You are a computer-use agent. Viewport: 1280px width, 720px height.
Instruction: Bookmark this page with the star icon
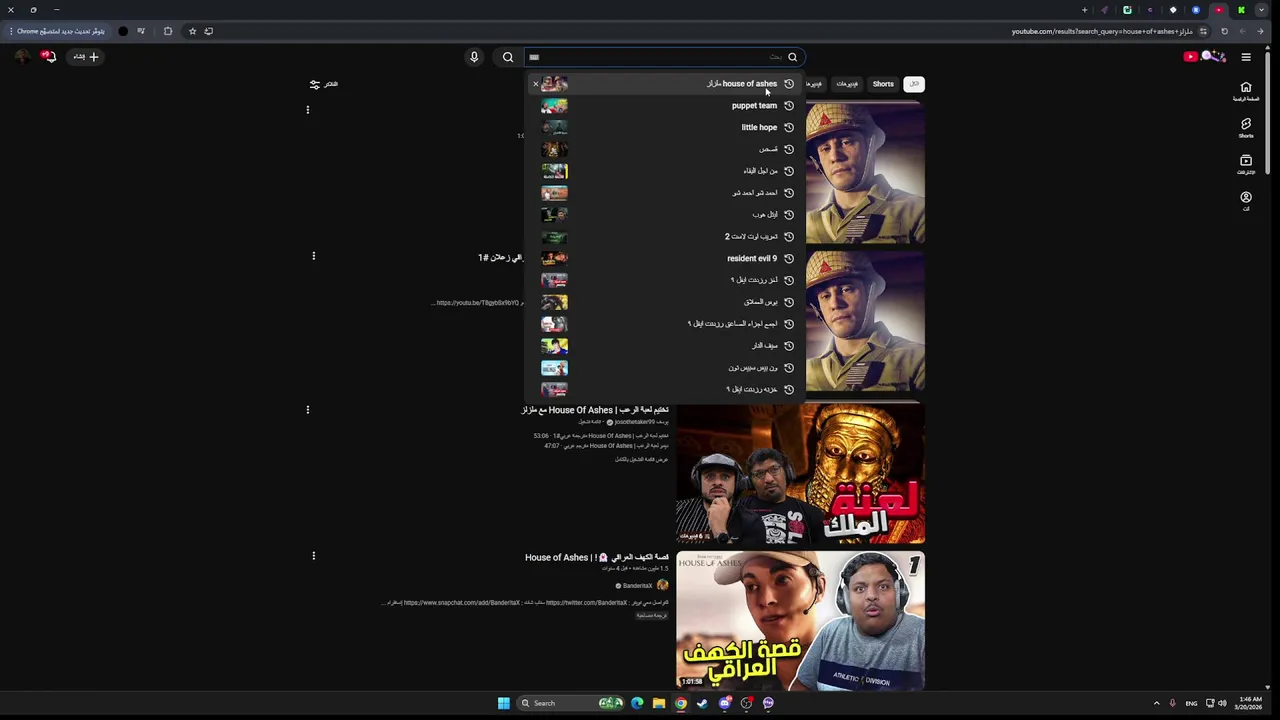tap(192, 31)
